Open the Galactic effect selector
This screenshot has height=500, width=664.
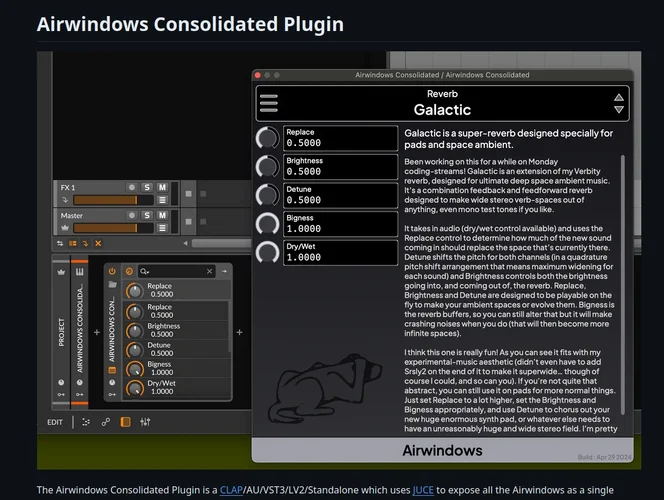click(442, 103)
